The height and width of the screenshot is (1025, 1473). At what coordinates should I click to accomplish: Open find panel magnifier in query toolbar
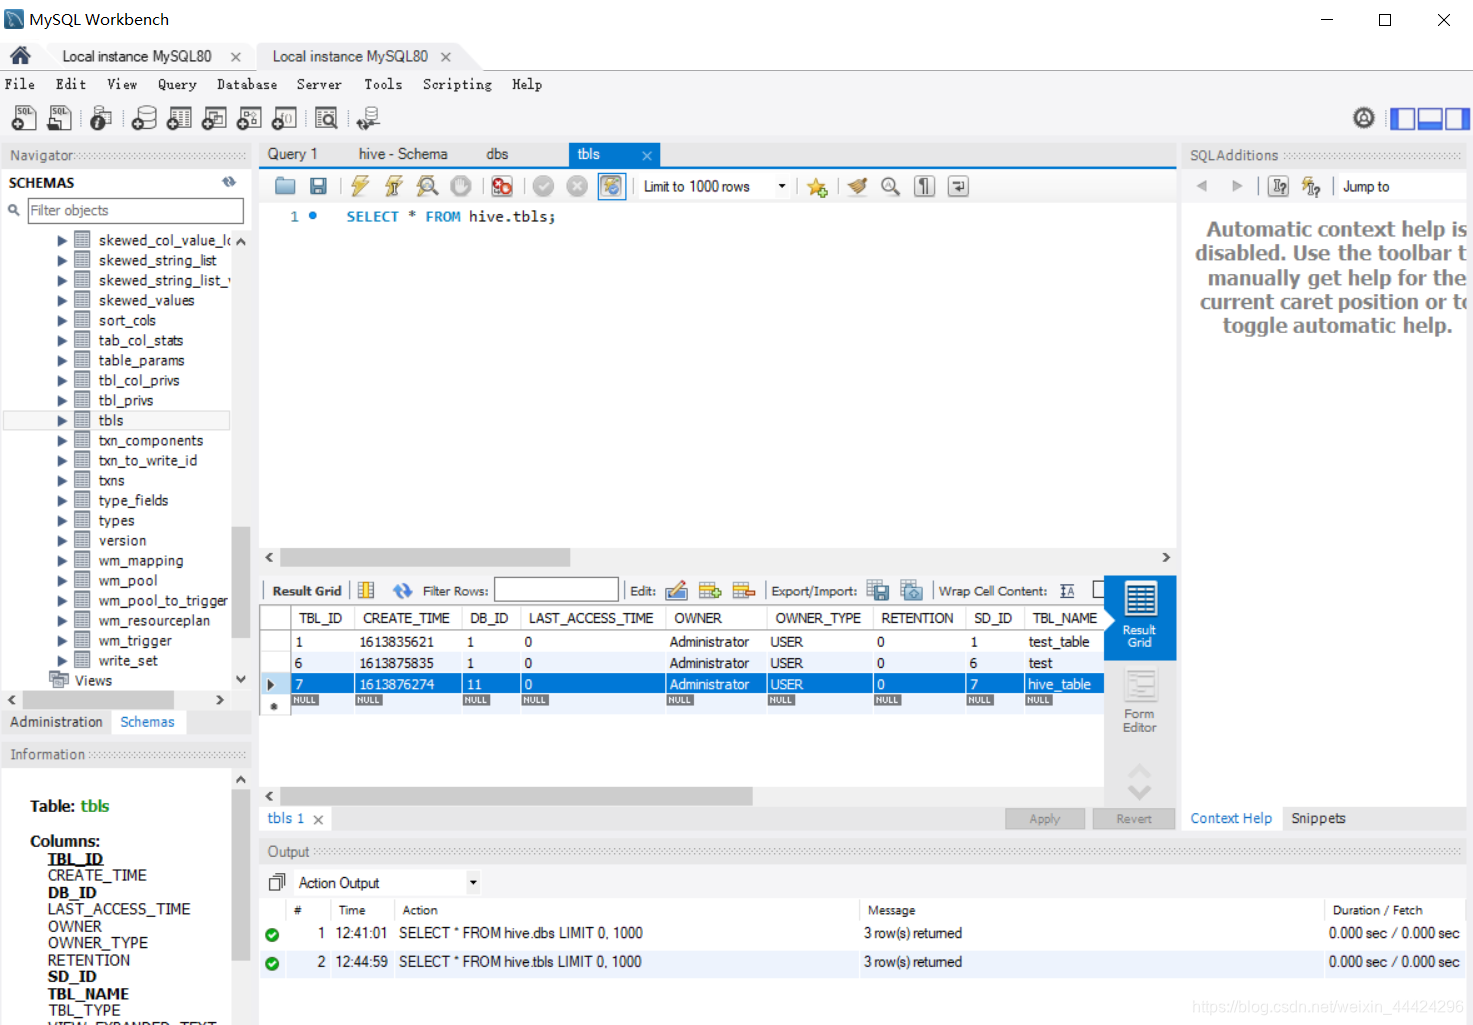pyautogui.click(x=890, y=186)
